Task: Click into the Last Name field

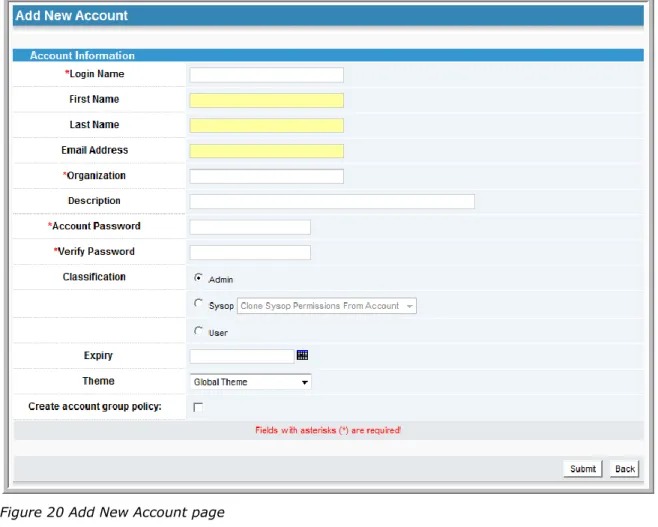Action: pyautogui.click(x=266, y=125)
